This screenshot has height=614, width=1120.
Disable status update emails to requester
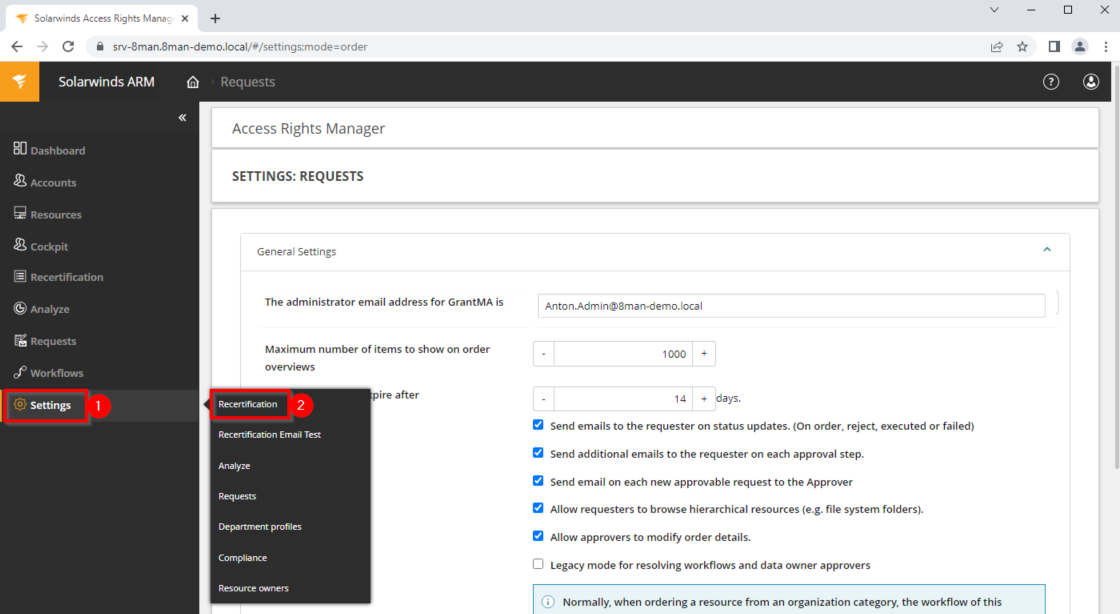point(539,425)
